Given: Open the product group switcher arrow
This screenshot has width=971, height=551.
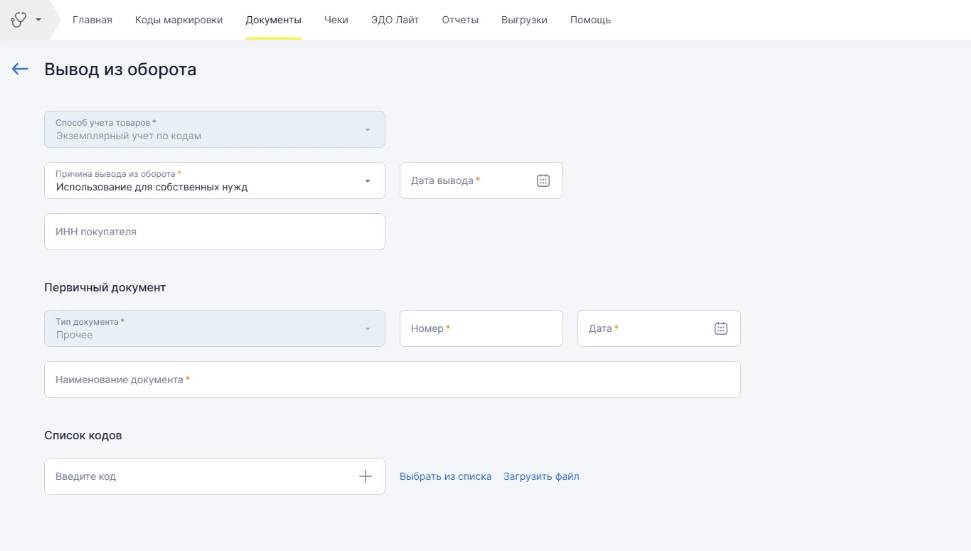Looking at the screenshot, I should click(38, 20).
